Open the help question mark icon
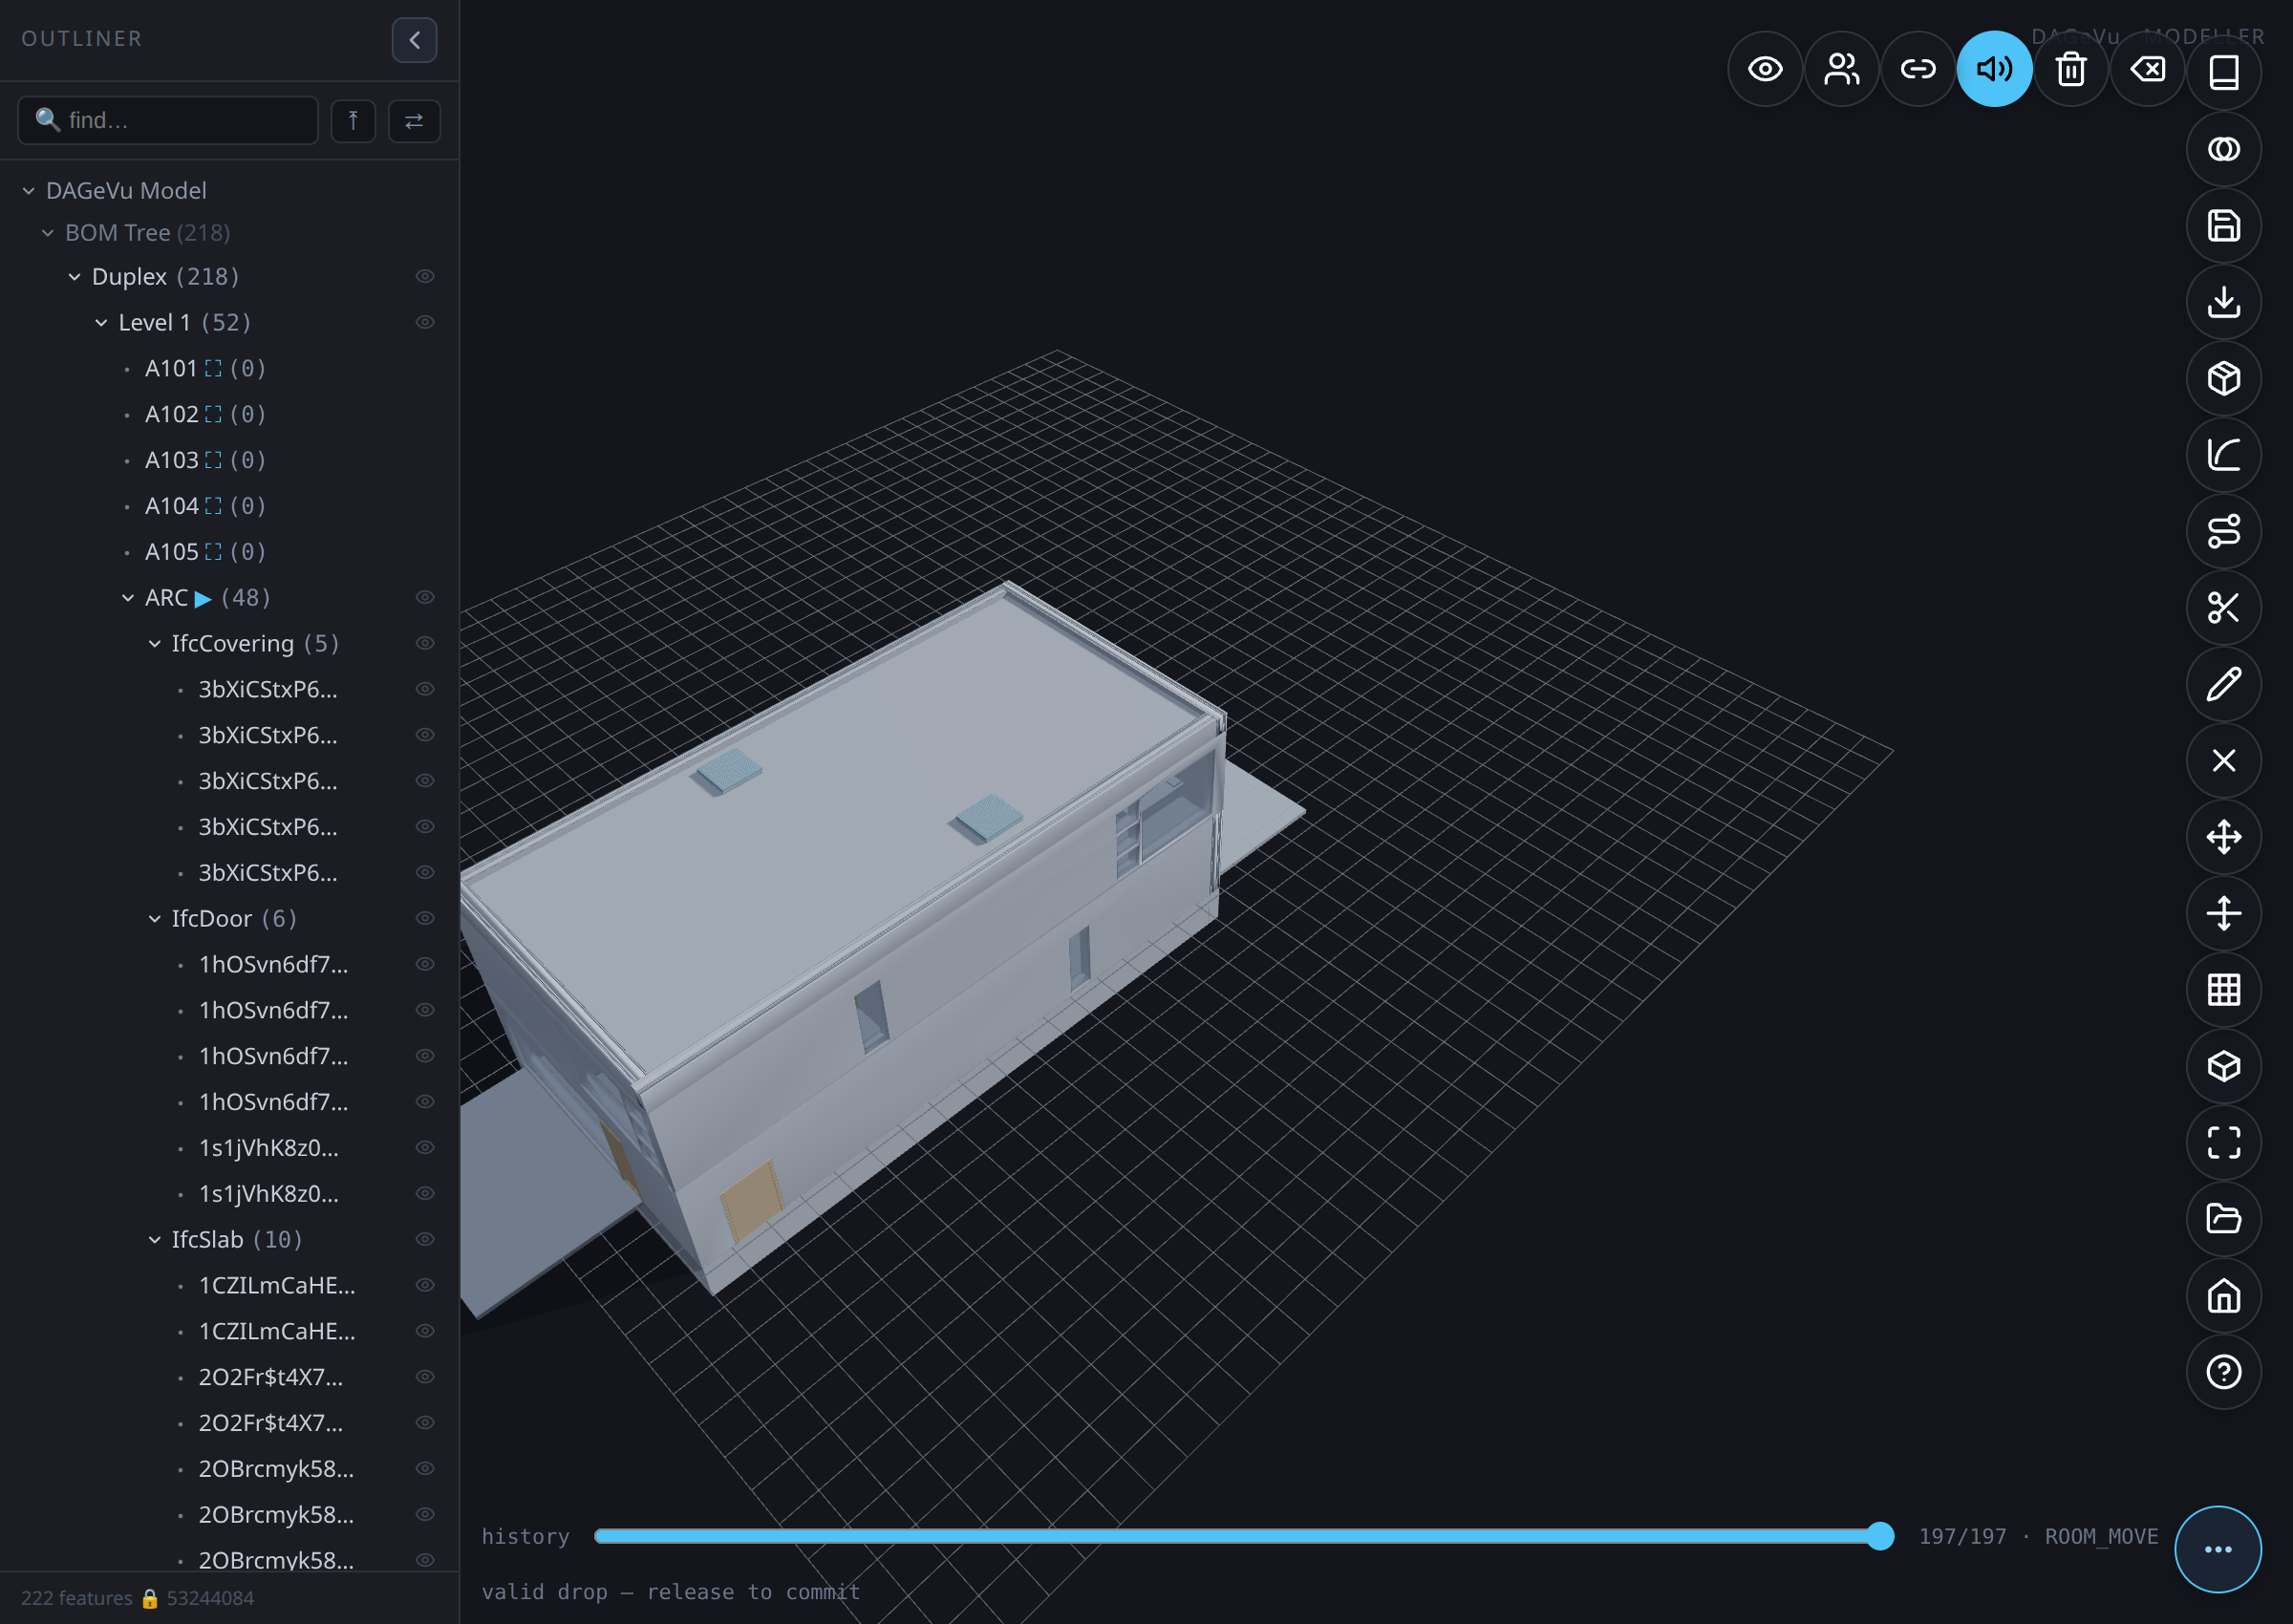The height and width of the screenshot is (1624, 2293). coord(2223,1372)
